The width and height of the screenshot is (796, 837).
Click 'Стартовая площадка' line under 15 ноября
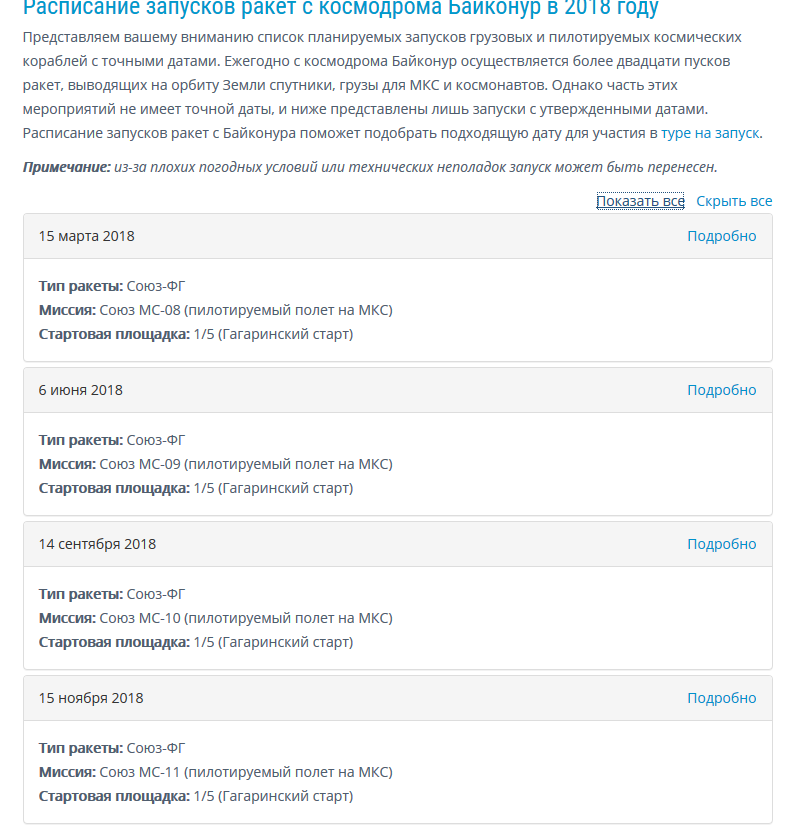pyautogui.click(x=196, y=796)
